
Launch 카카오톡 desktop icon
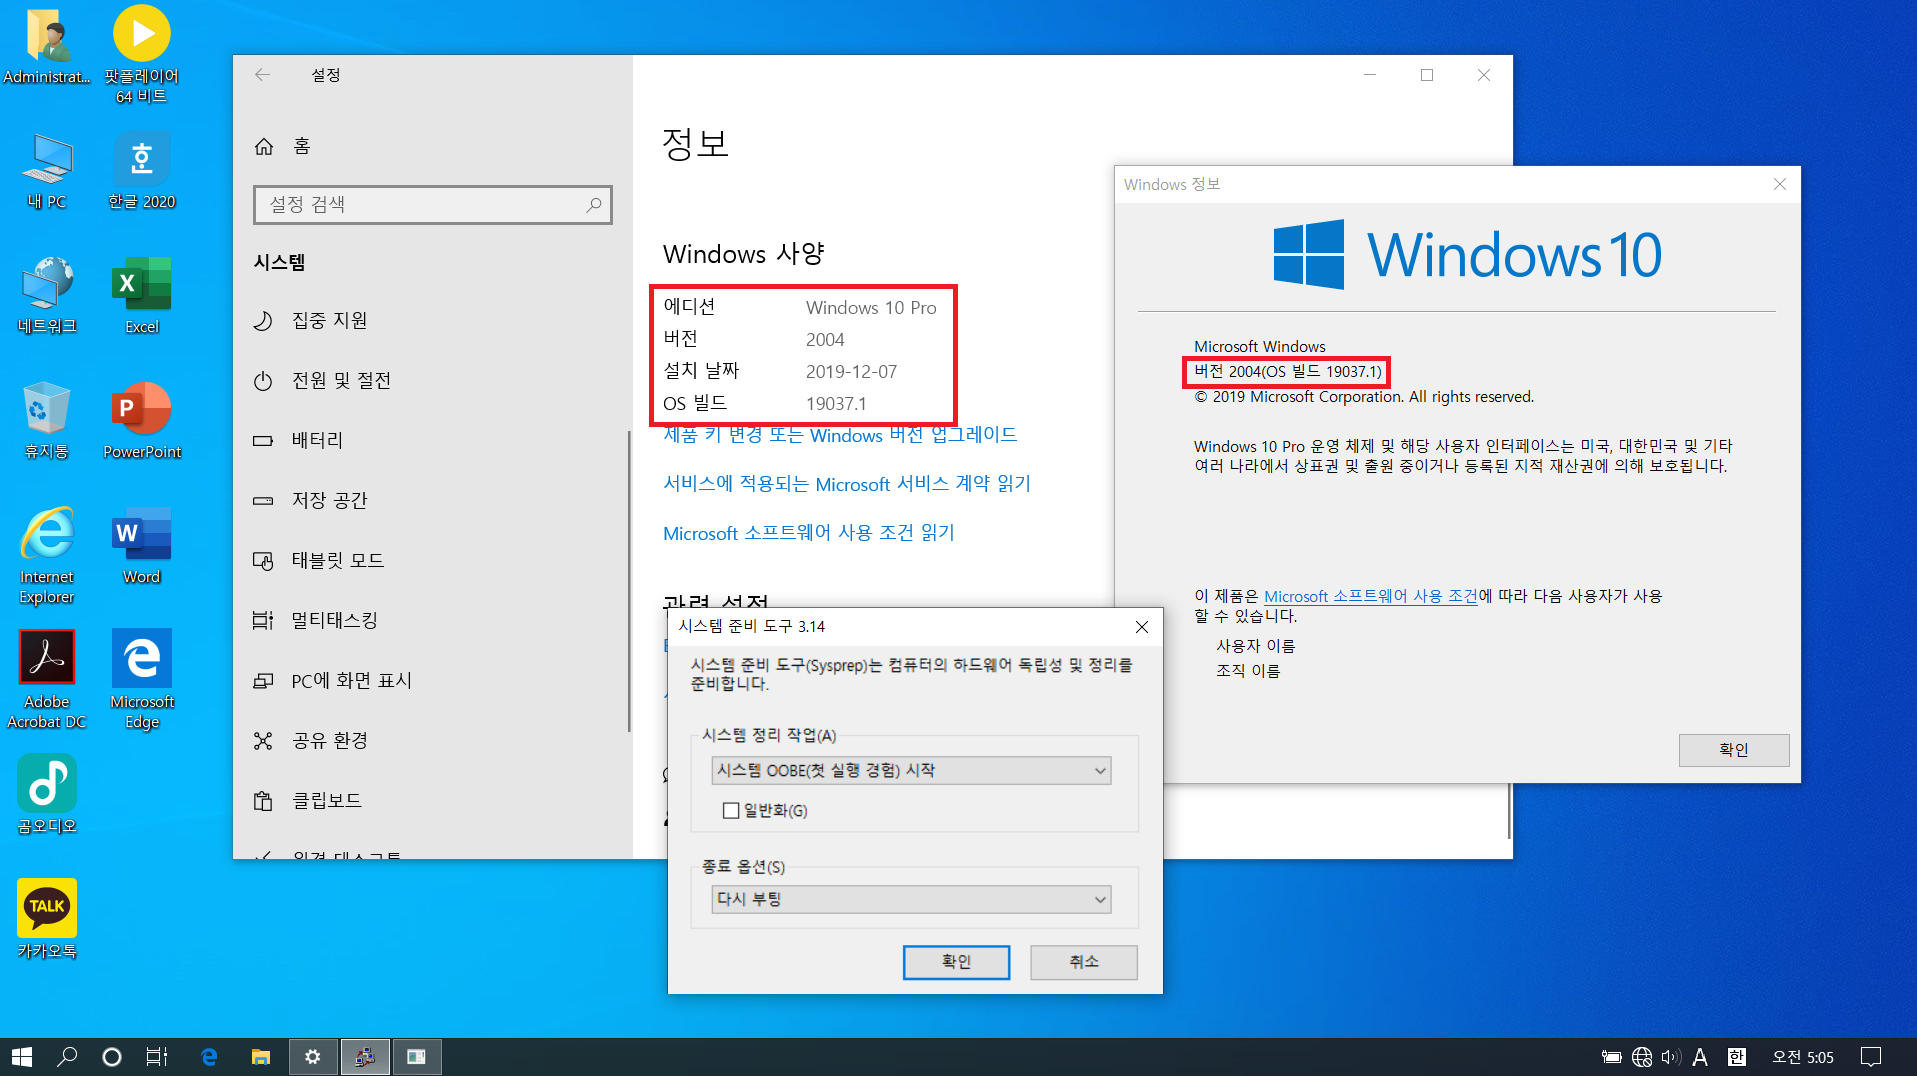coord(46,920)
